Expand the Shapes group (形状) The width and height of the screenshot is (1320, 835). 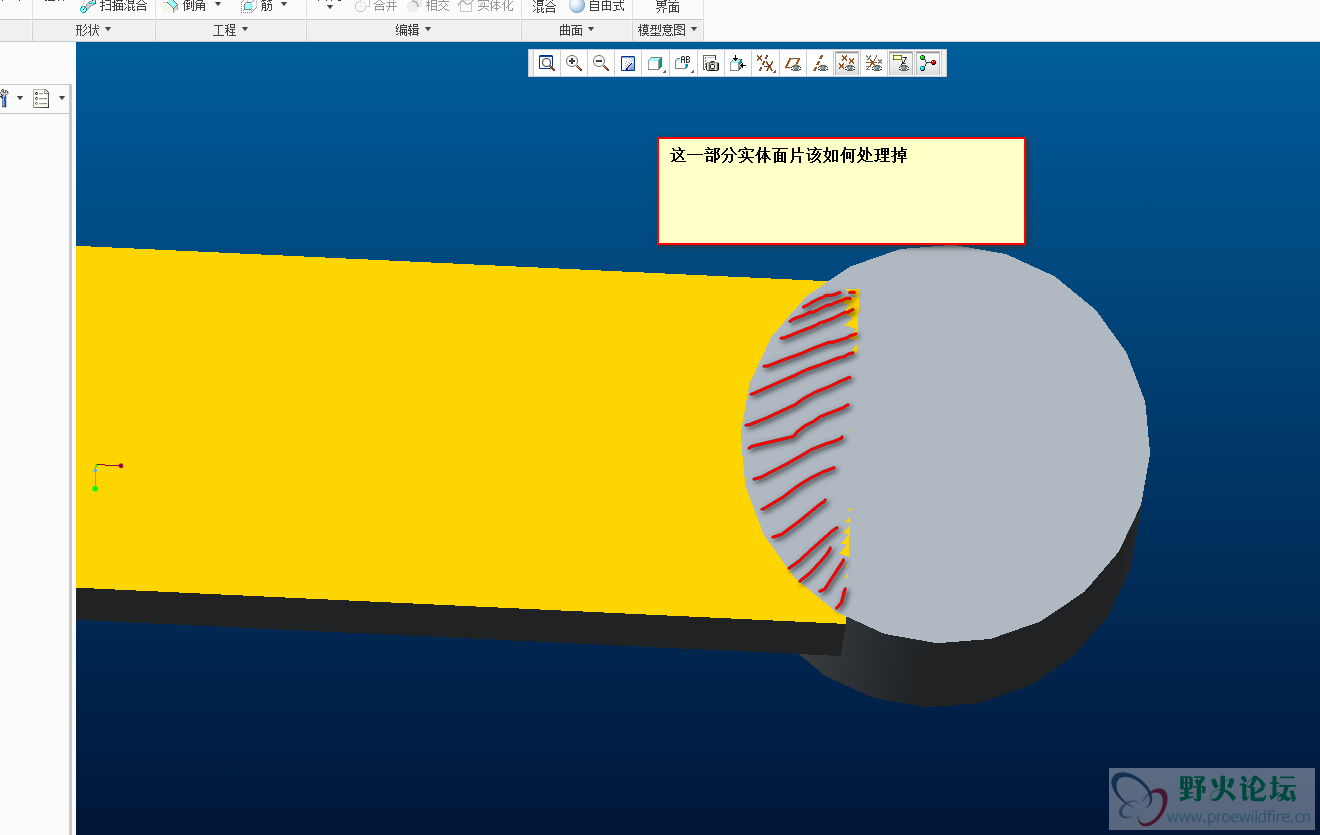pos(94,31)
